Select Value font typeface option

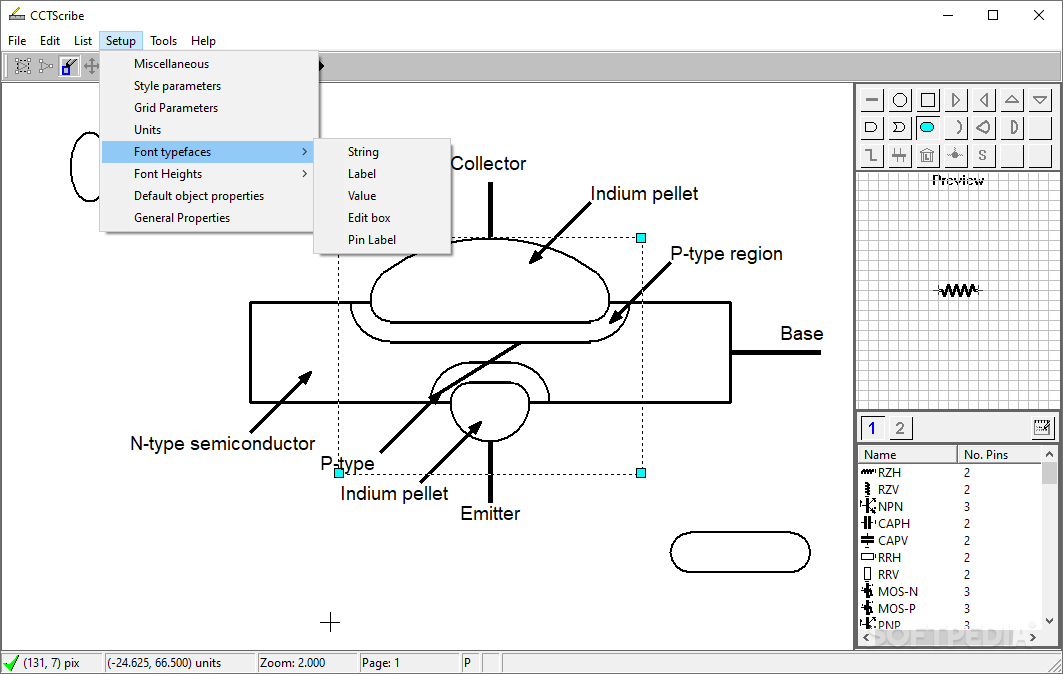(382, 196)
